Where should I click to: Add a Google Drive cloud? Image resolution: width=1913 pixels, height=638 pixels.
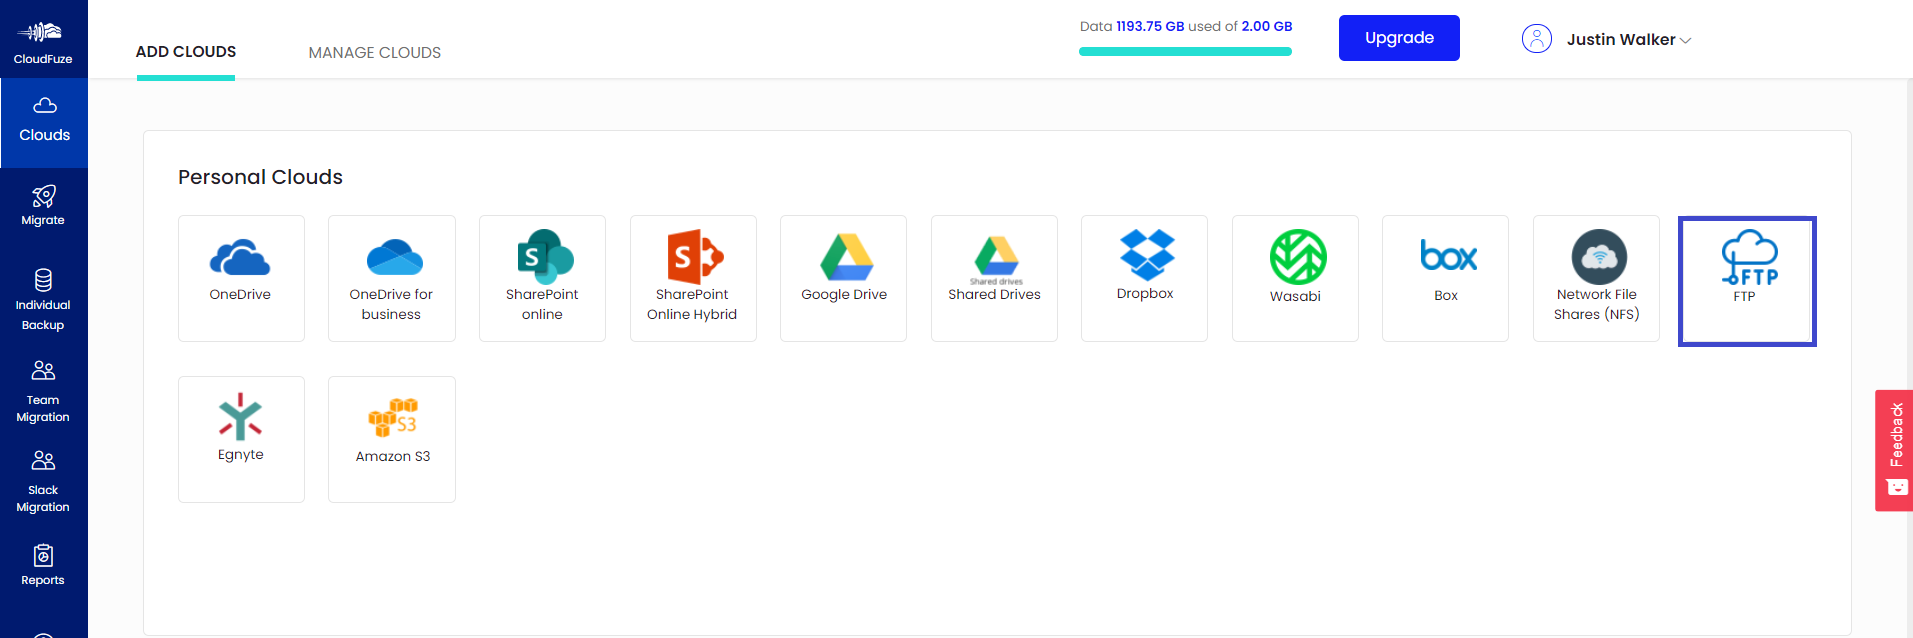tap(843, 278)
